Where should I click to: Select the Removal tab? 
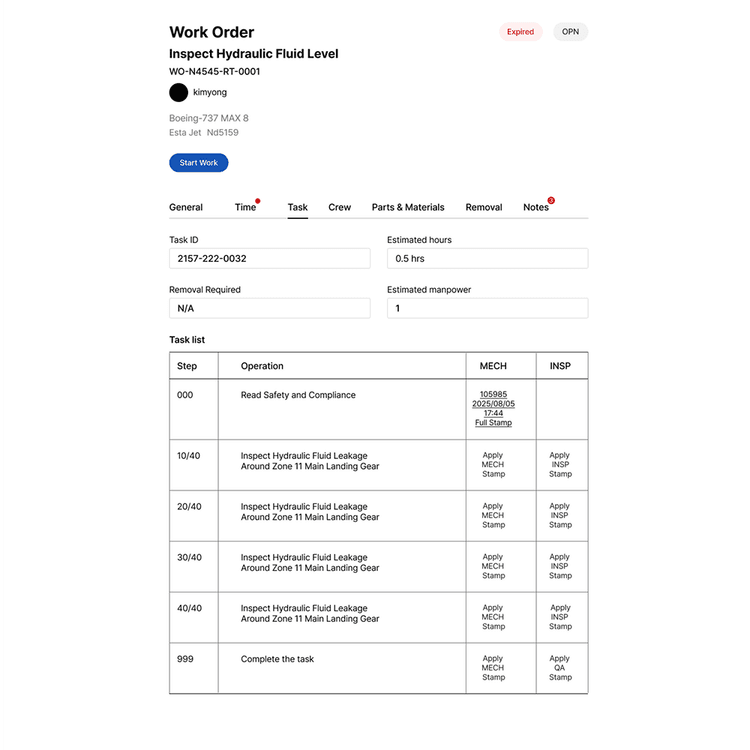484,207
